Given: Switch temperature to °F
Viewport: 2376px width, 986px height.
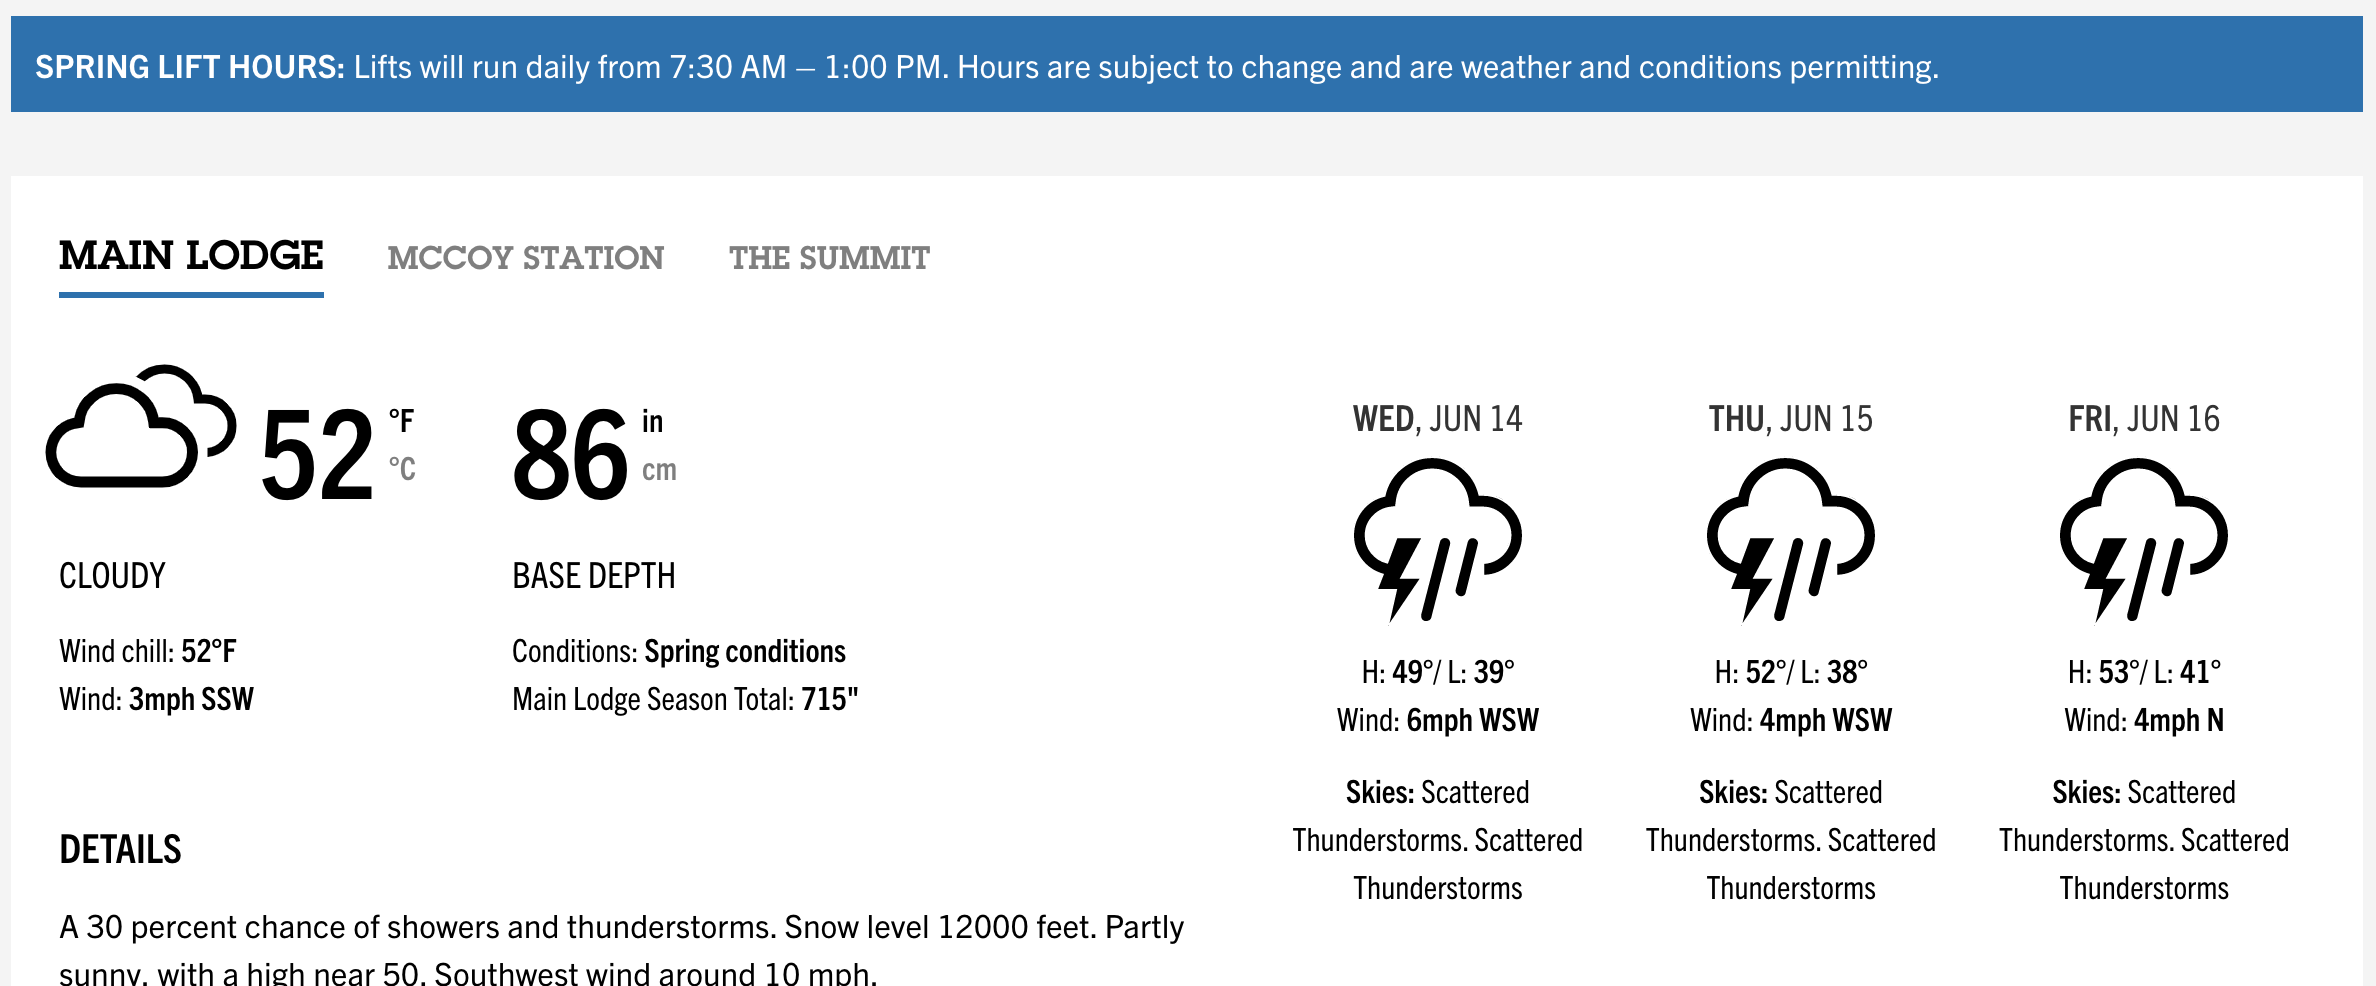Looking at the screenshot, I should (x=402, y=421).
